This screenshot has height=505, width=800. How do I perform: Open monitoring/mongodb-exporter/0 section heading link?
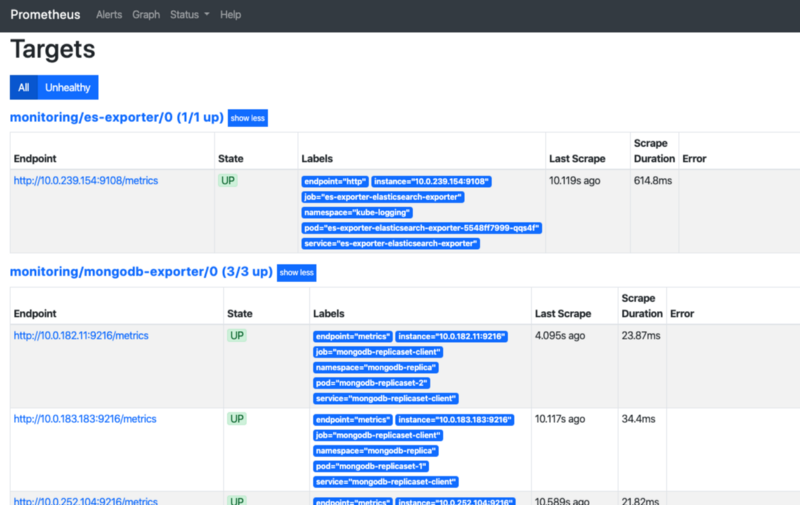pos(141,272)
